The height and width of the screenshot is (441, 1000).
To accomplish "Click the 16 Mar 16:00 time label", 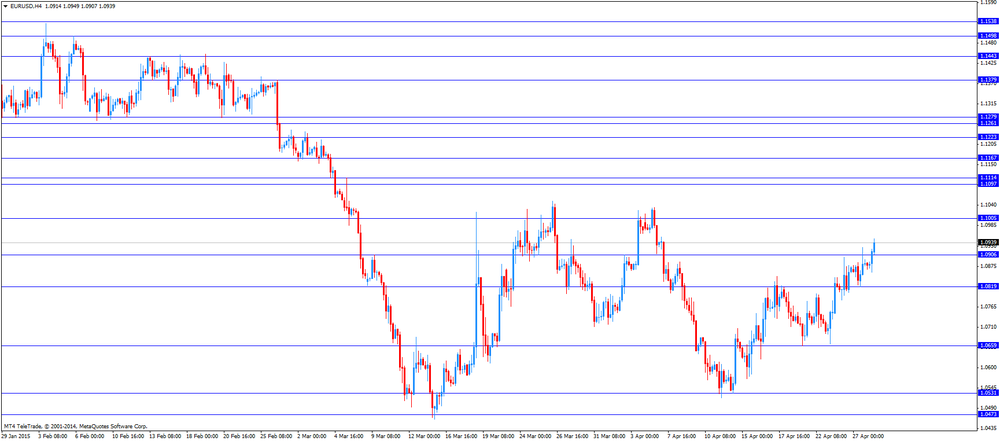I will point(462,436).
